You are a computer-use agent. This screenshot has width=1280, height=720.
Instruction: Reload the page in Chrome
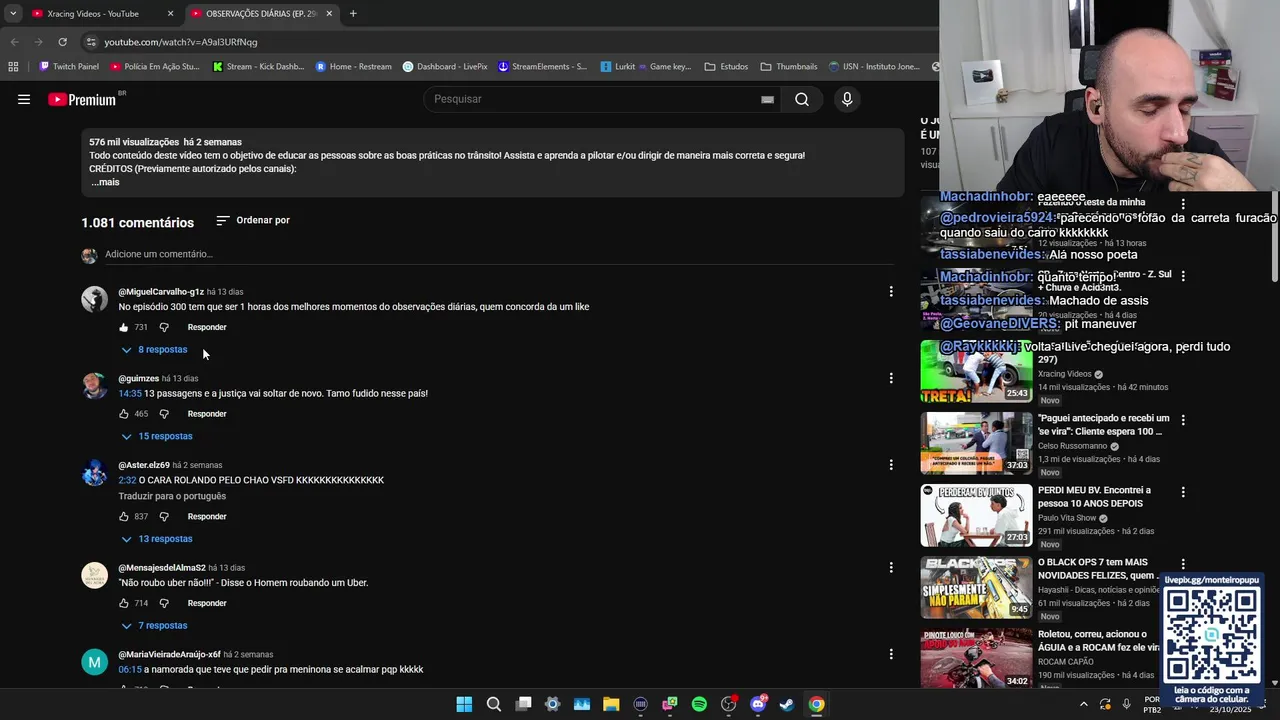point(62,42)
